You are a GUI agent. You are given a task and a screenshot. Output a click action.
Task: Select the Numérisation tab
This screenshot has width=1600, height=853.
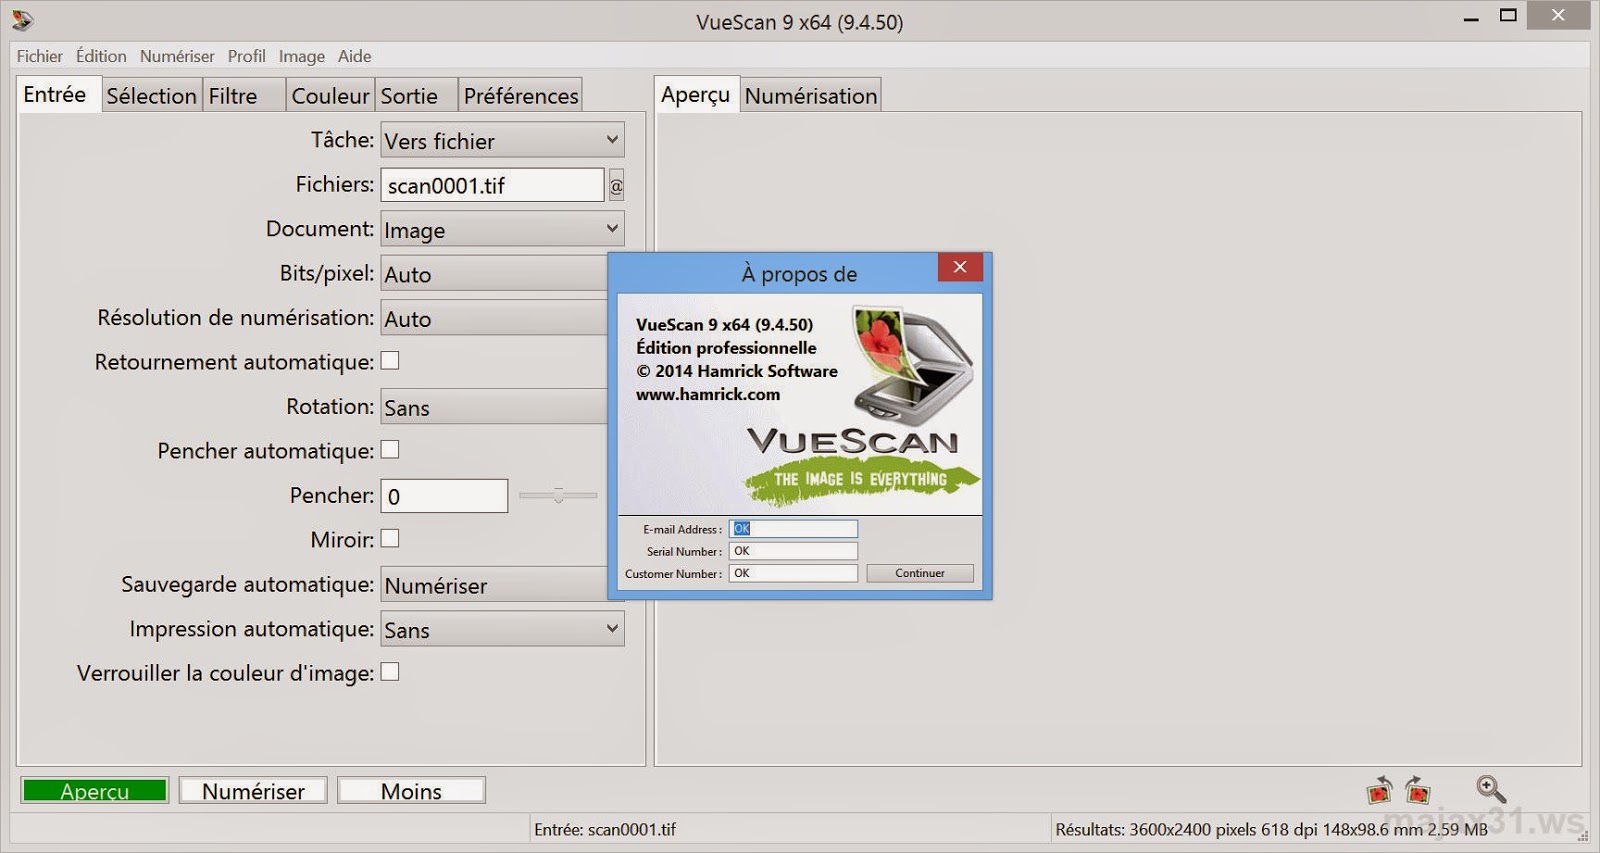tap(811, 96)
